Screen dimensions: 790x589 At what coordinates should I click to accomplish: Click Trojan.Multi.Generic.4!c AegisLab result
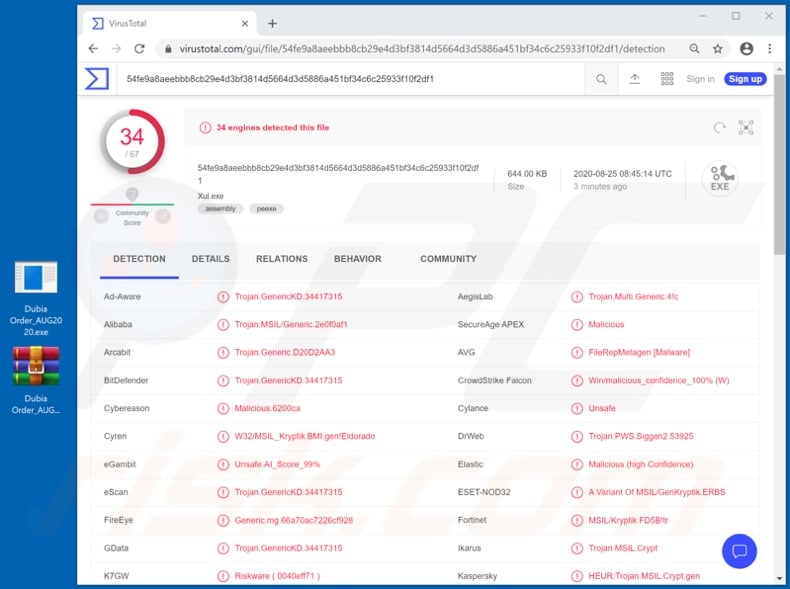(x=633, y=297)
